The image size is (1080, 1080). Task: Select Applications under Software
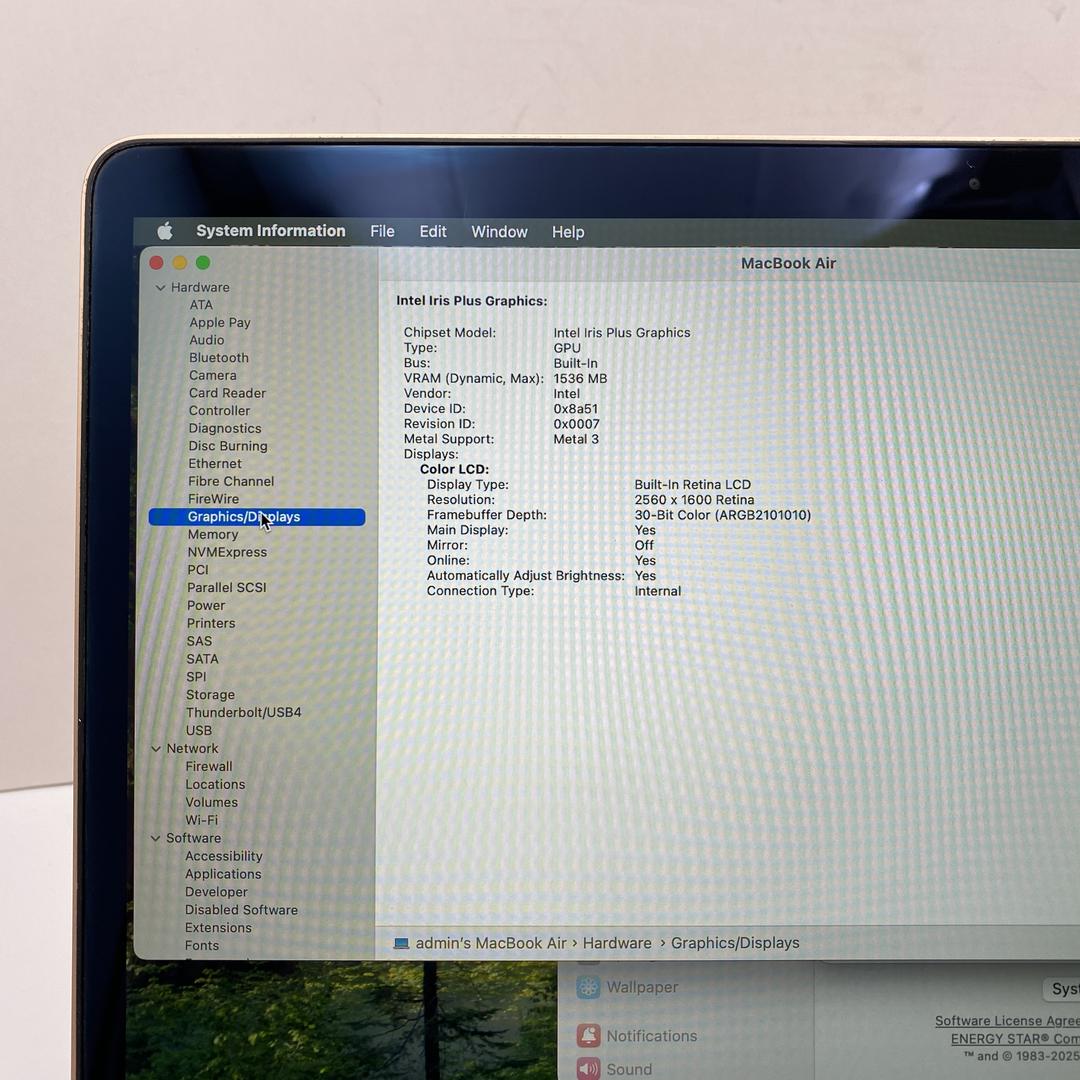click(223, 874)
